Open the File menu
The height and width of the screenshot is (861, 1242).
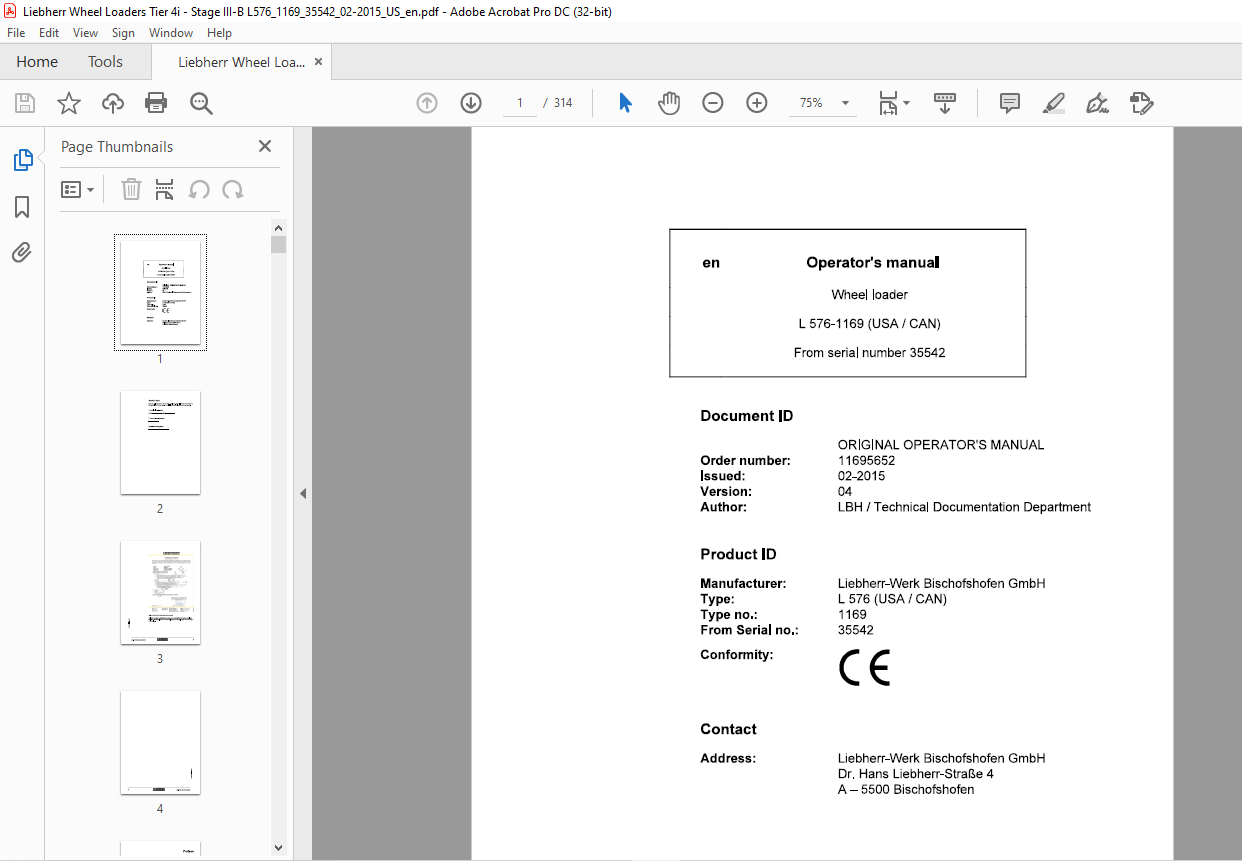[16, 33]
